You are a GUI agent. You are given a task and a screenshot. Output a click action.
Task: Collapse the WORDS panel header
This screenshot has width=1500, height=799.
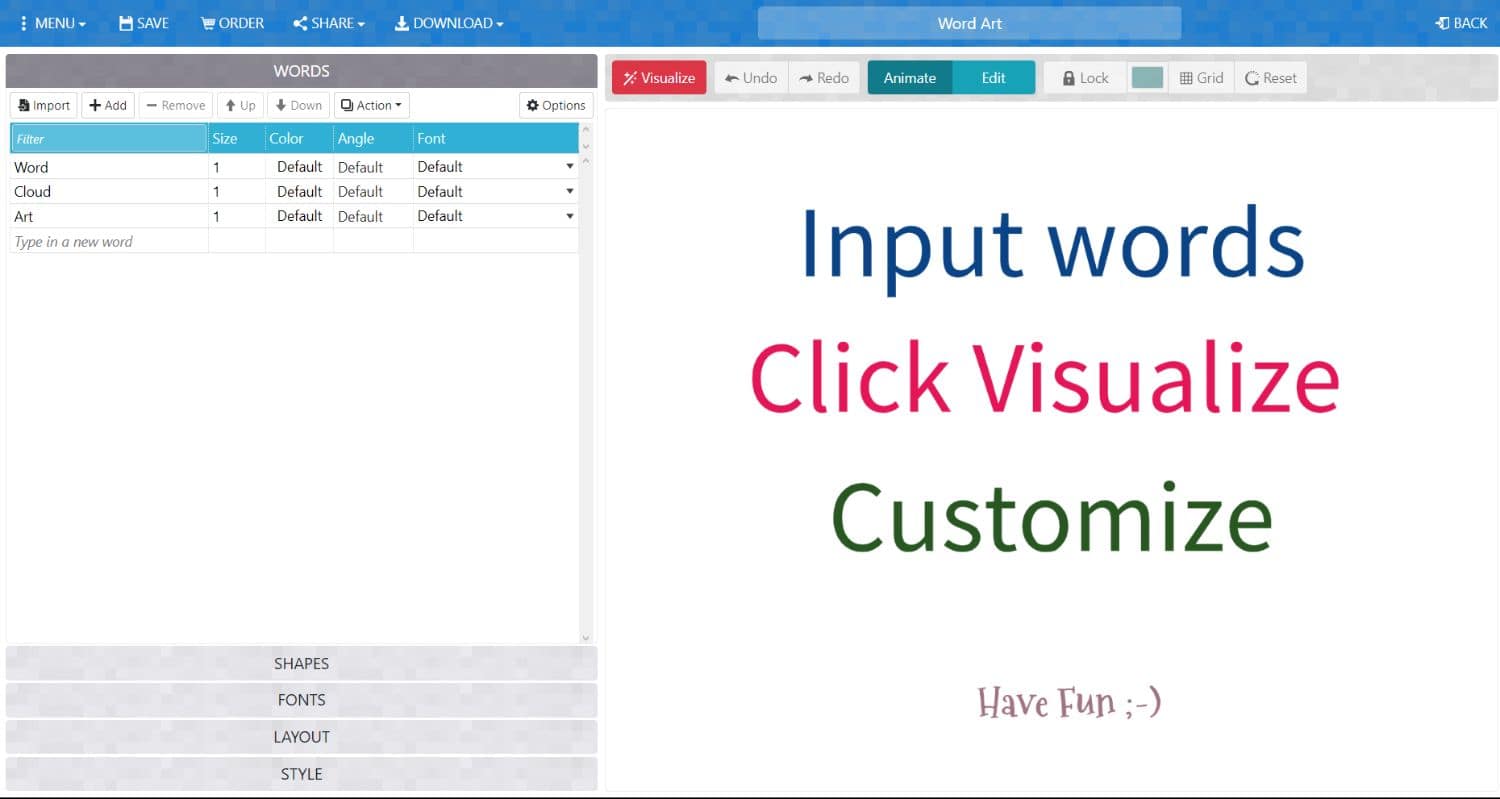(301, 71)
